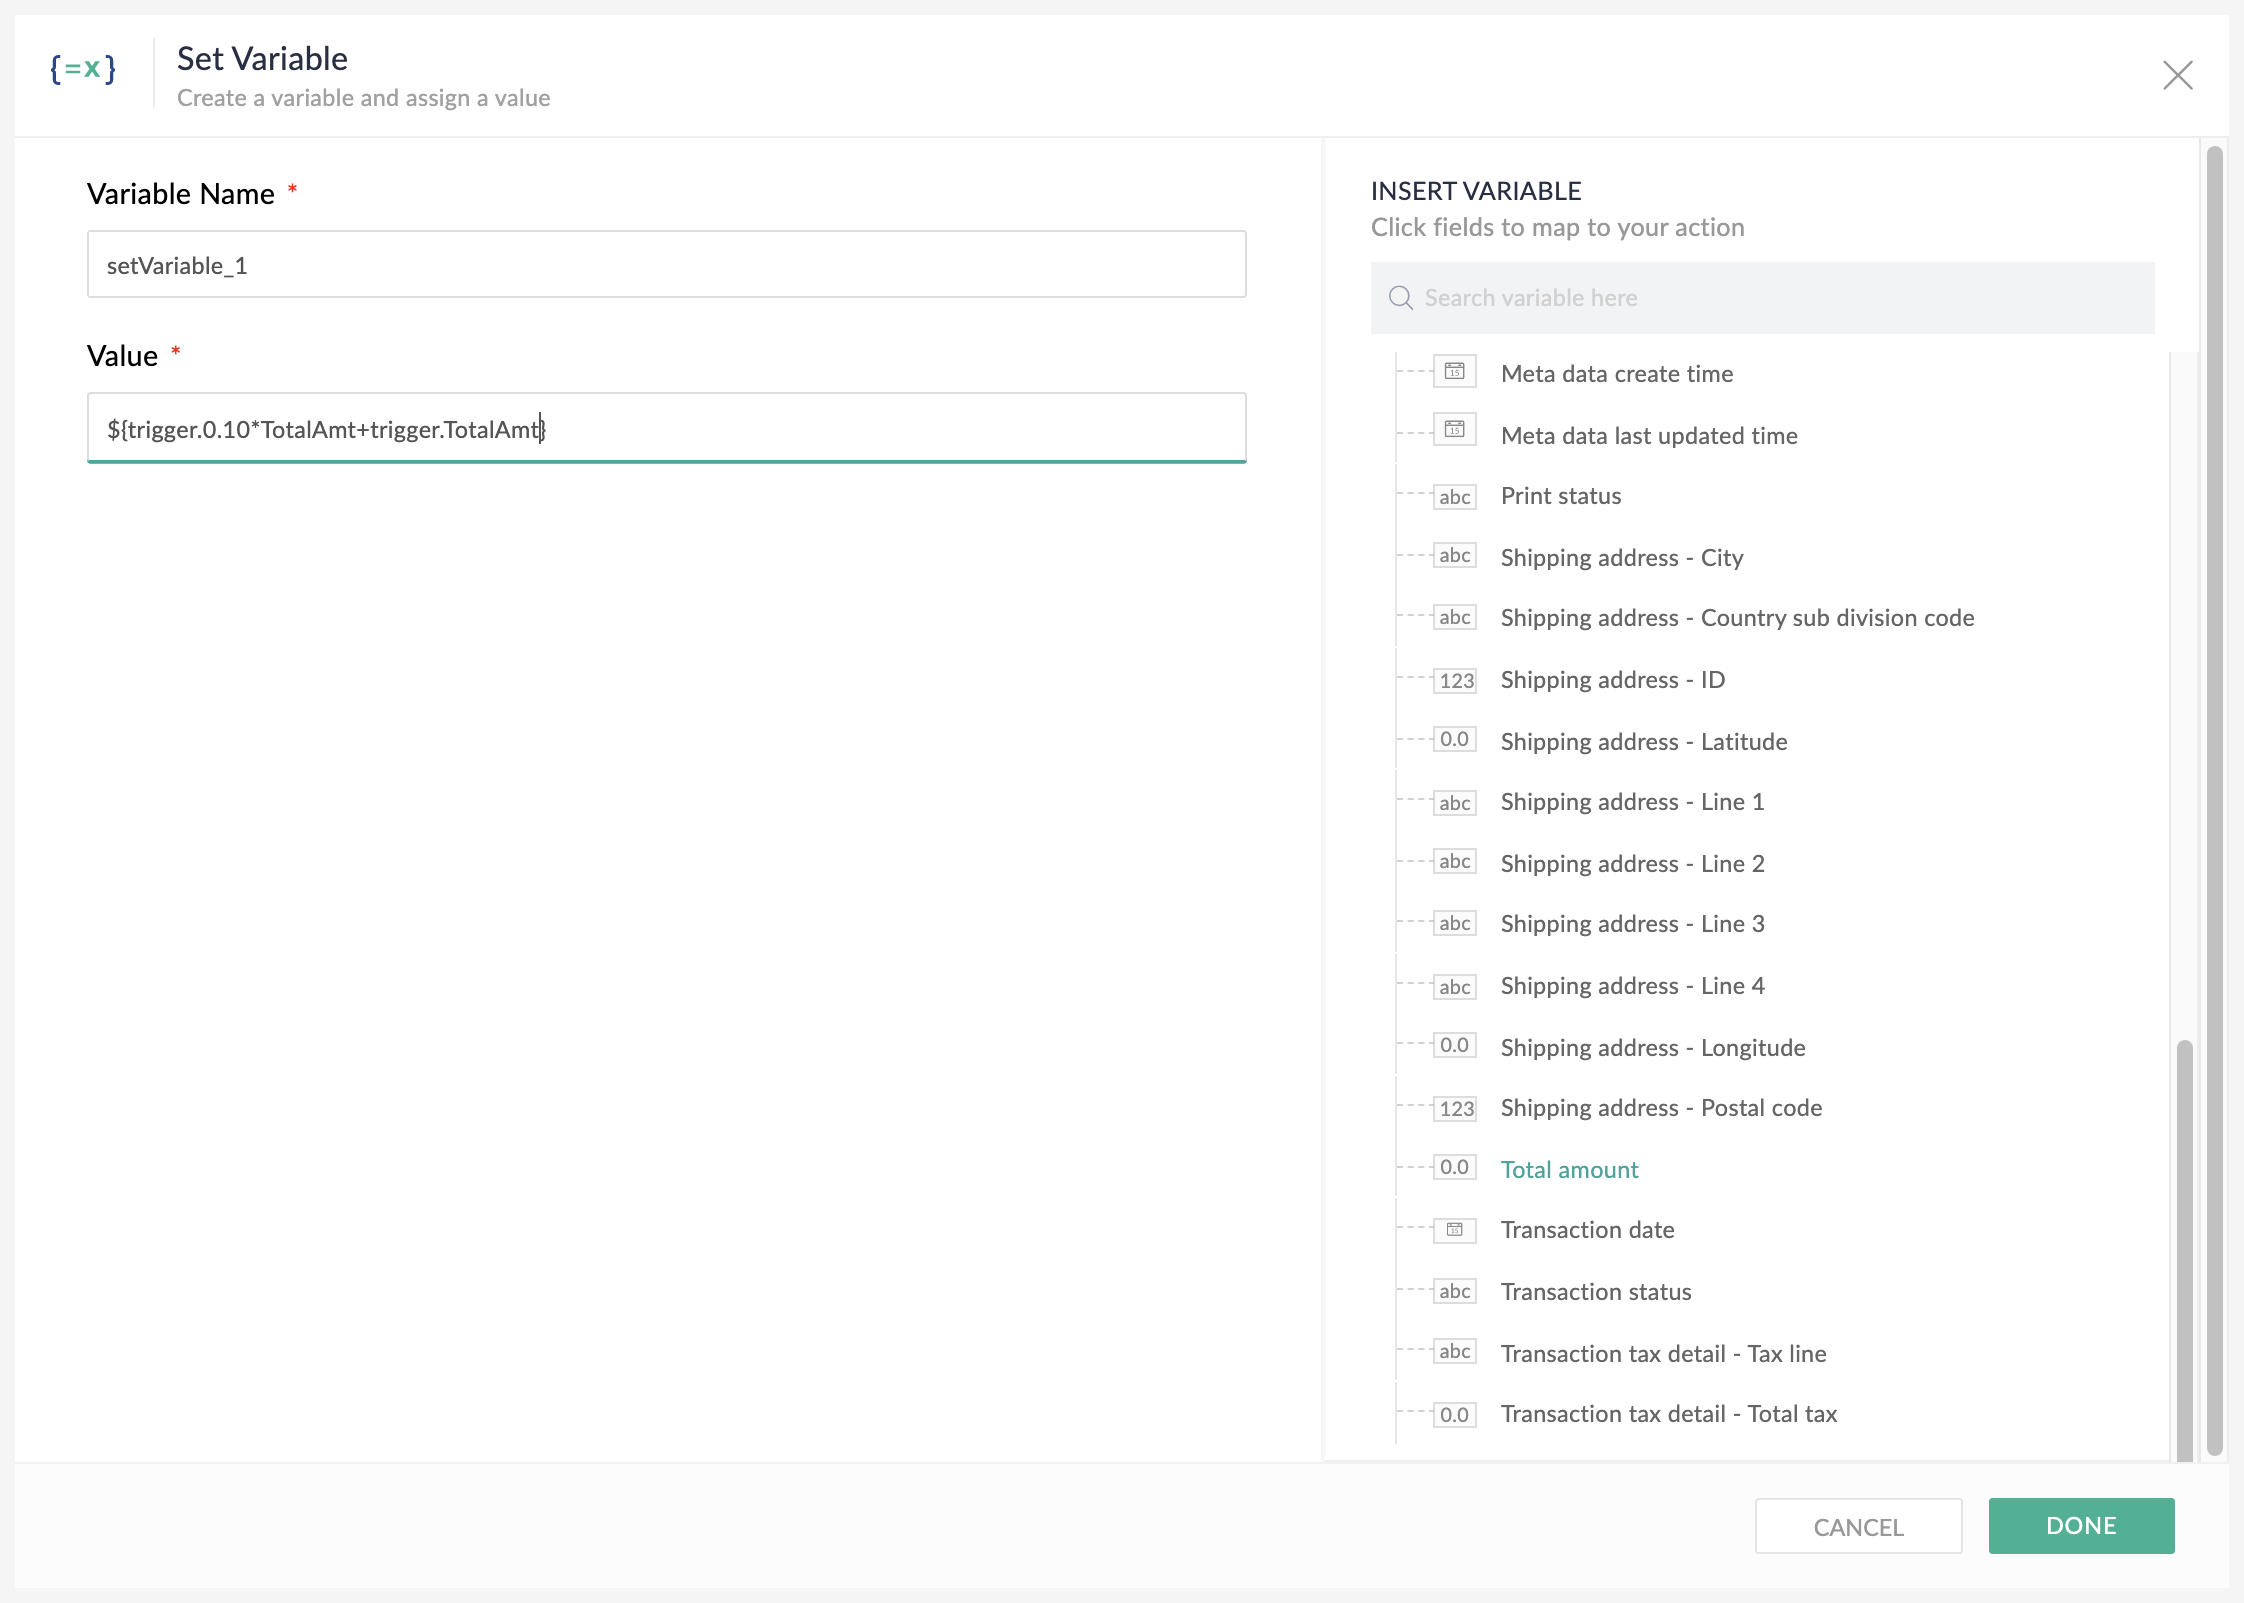This screenshot has width=2244, height=1603.
Task: Click abc icon beside Shipping address - Line 2
Action: (1455, 862)
